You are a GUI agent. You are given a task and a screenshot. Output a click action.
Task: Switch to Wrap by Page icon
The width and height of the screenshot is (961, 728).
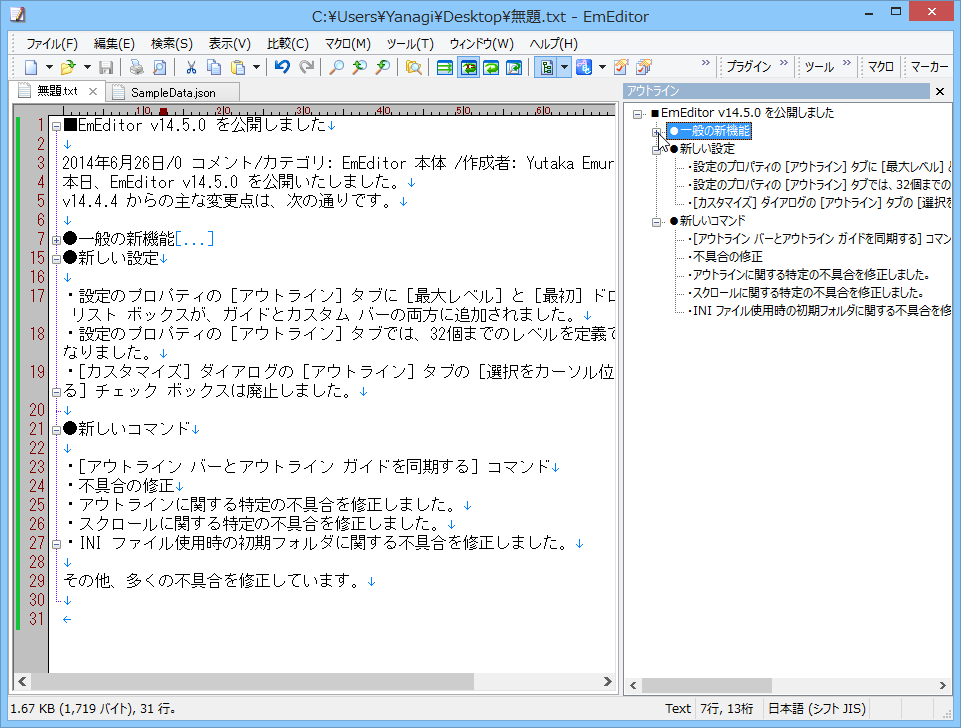pyautogui.click(x=514, y=67)
